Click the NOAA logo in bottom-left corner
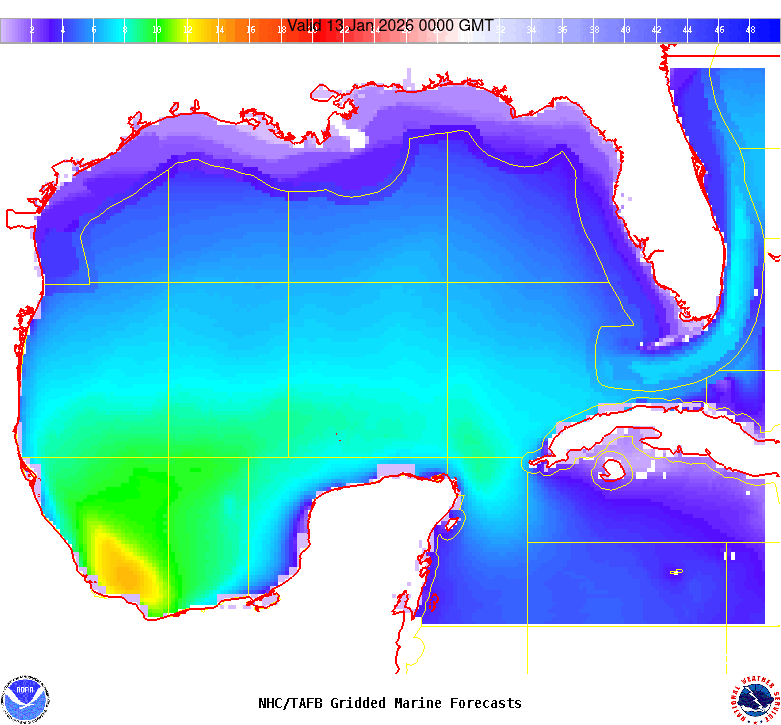781x725 pixels. point(25,698)
